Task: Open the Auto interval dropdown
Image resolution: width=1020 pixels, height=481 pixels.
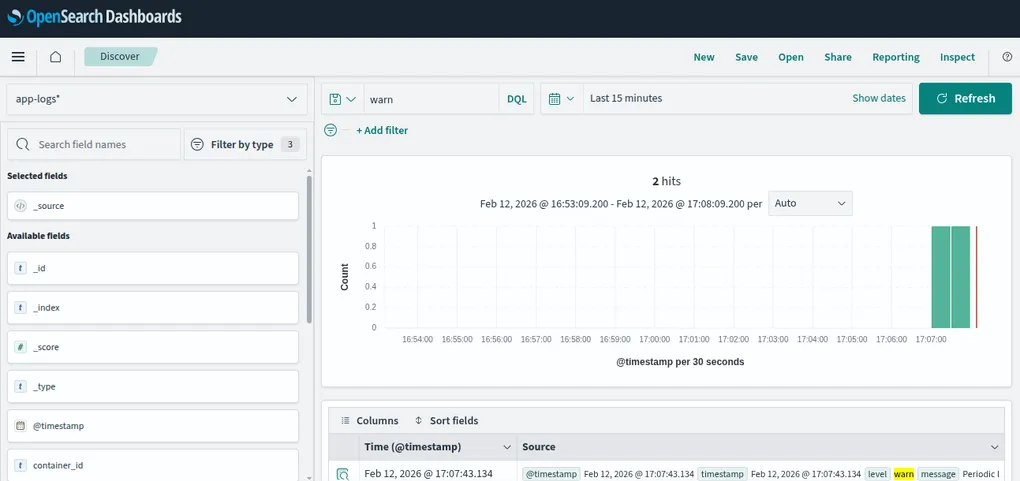Action: (810, 203)
